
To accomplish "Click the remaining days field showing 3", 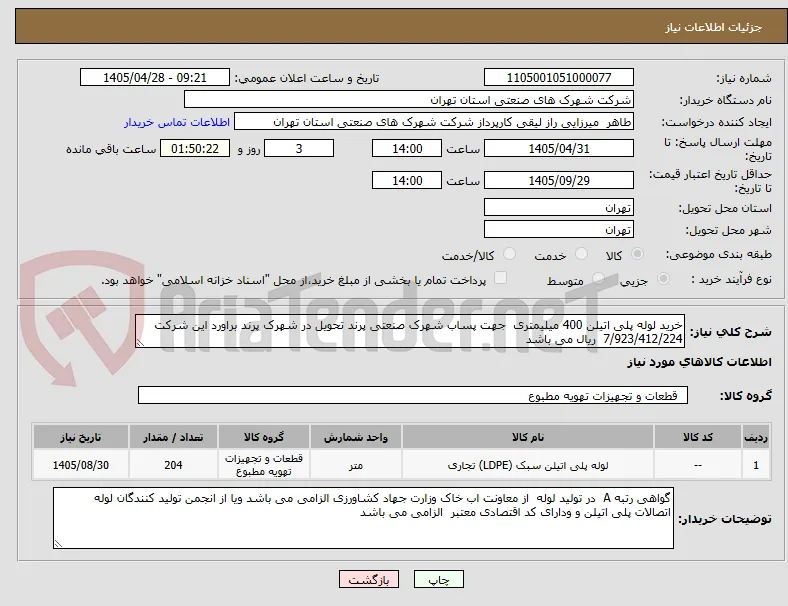I will click(299, 148).
